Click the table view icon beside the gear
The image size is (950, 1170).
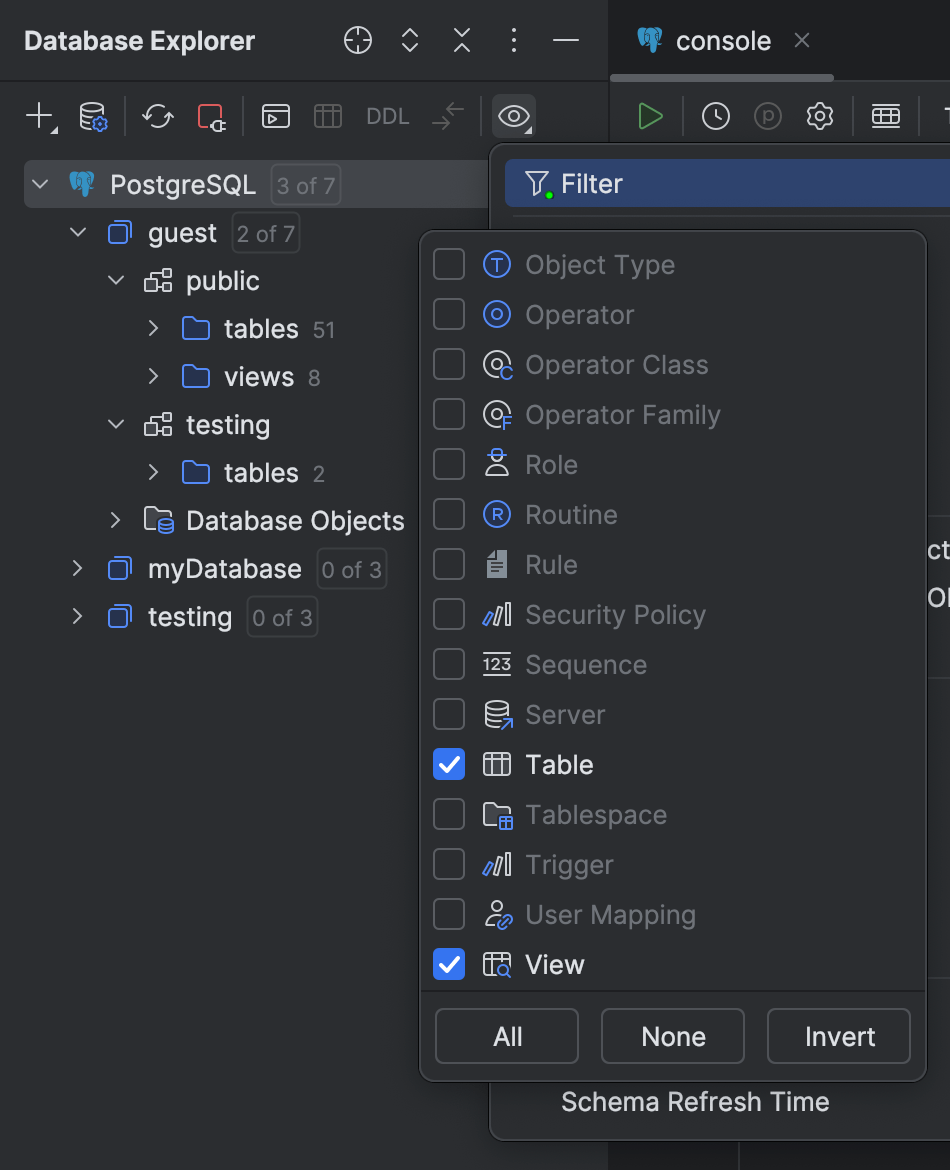[x=886, y=116]
